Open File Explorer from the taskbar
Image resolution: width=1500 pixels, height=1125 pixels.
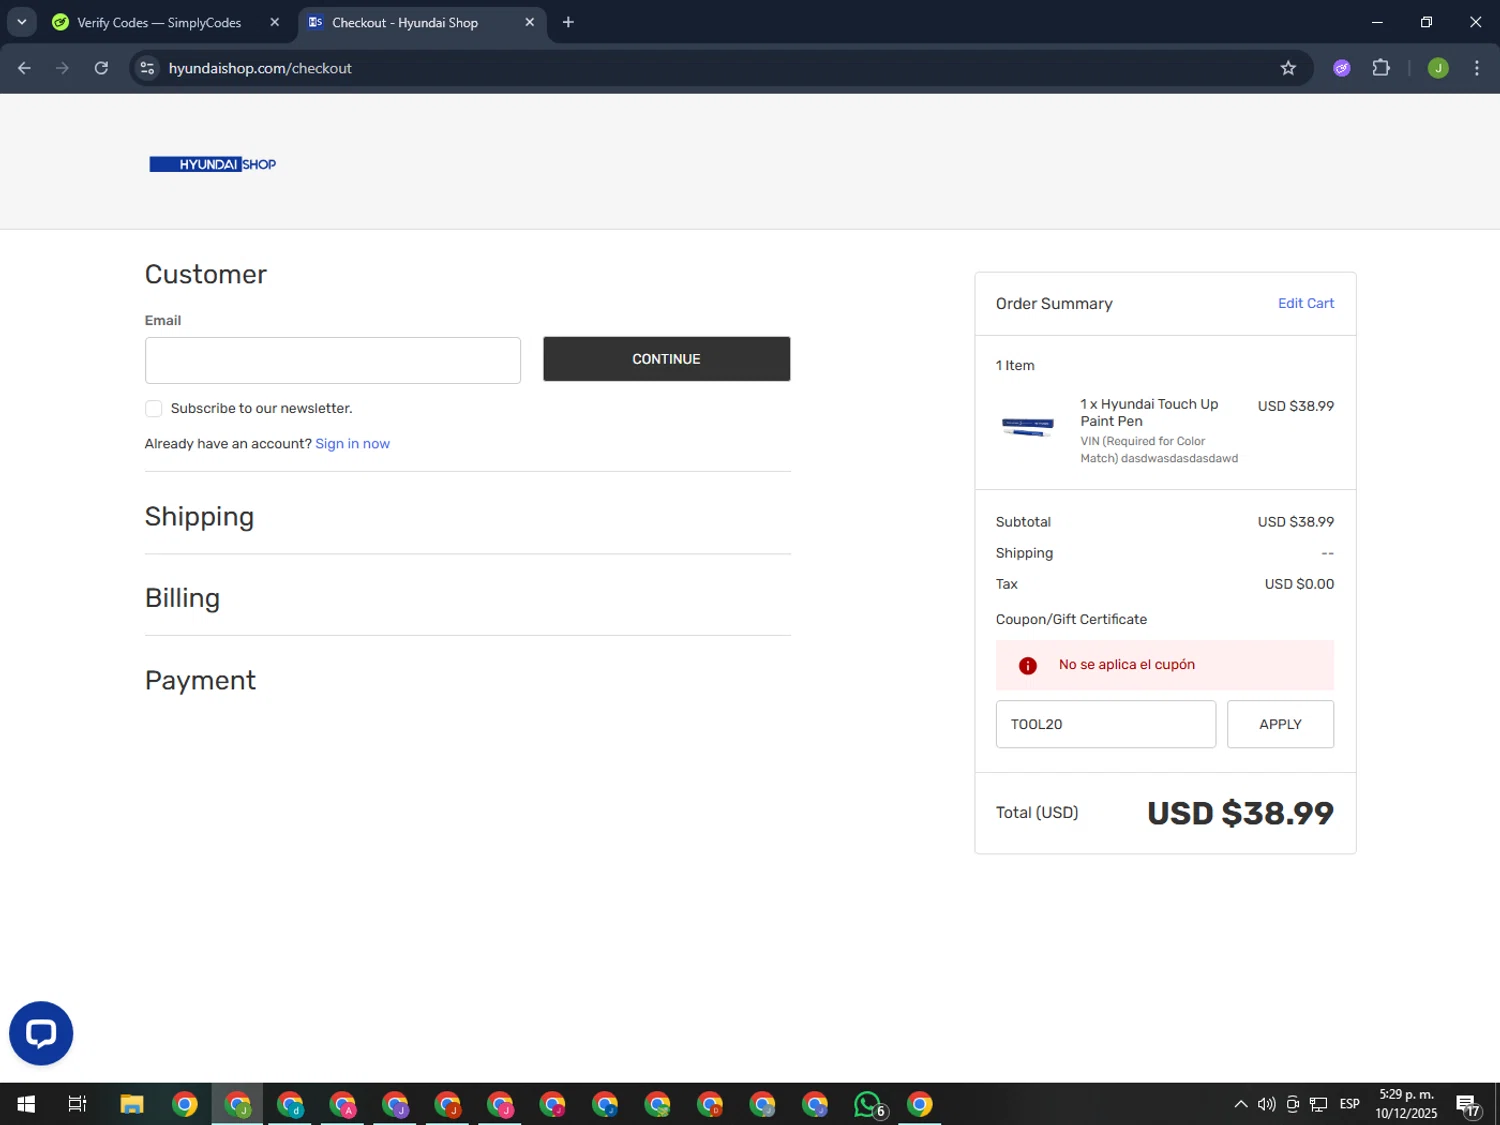click(132, 1104)
